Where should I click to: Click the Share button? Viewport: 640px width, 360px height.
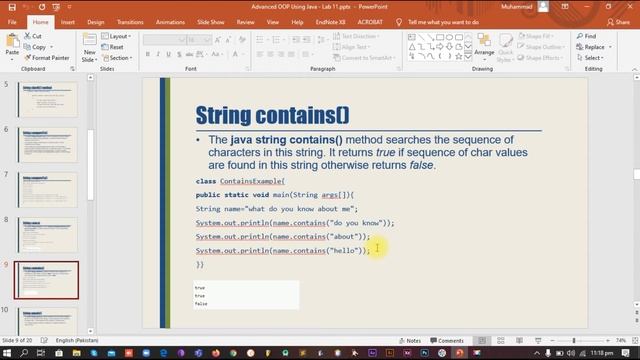coord(618,22)
